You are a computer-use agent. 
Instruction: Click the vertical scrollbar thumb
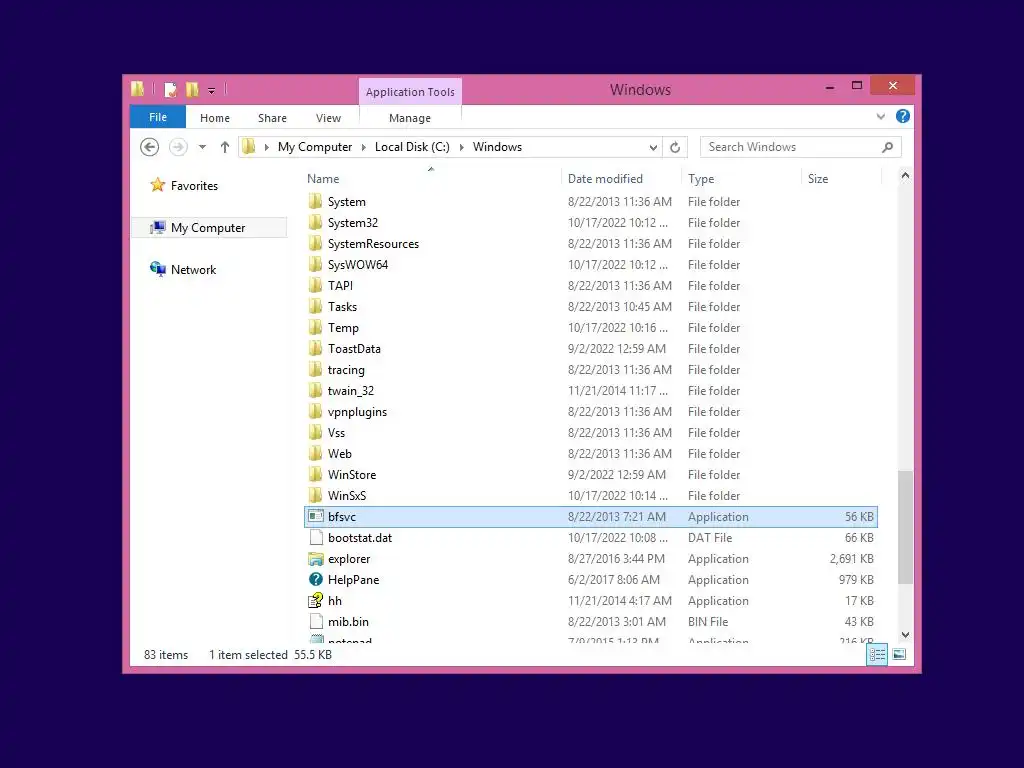905,527
